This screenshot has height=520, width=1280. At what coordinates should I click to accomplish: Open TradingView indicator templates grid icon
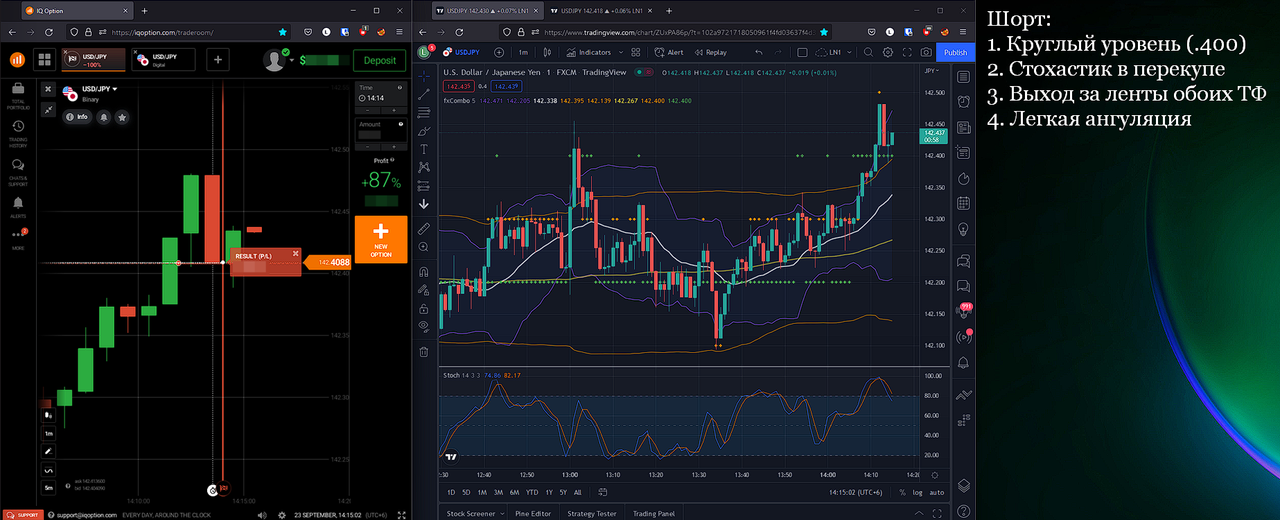point(636,52)
